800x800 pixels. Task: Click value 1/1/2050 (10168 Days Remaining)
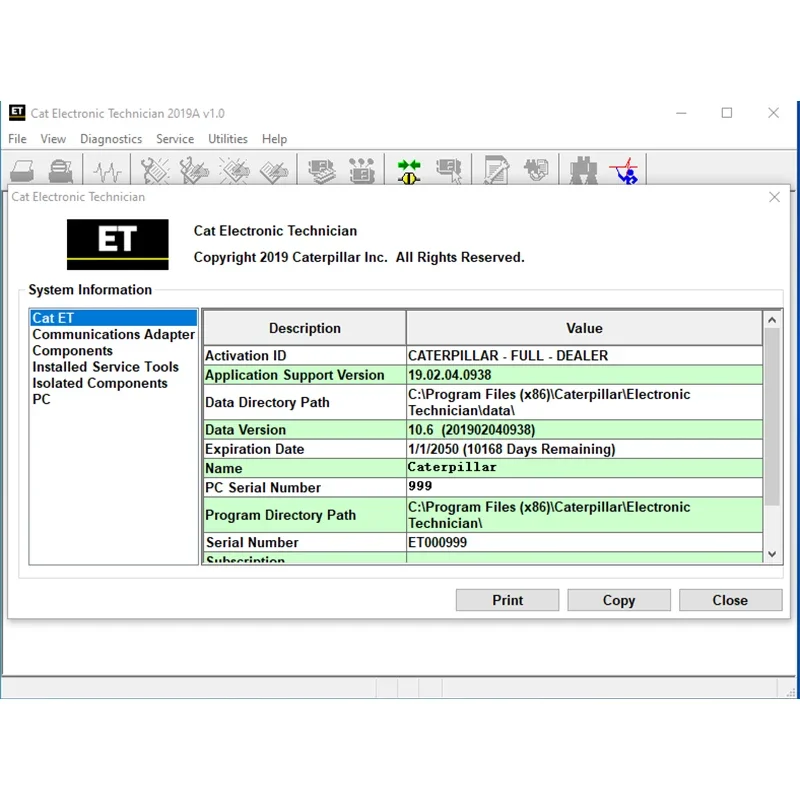[512, 449]
